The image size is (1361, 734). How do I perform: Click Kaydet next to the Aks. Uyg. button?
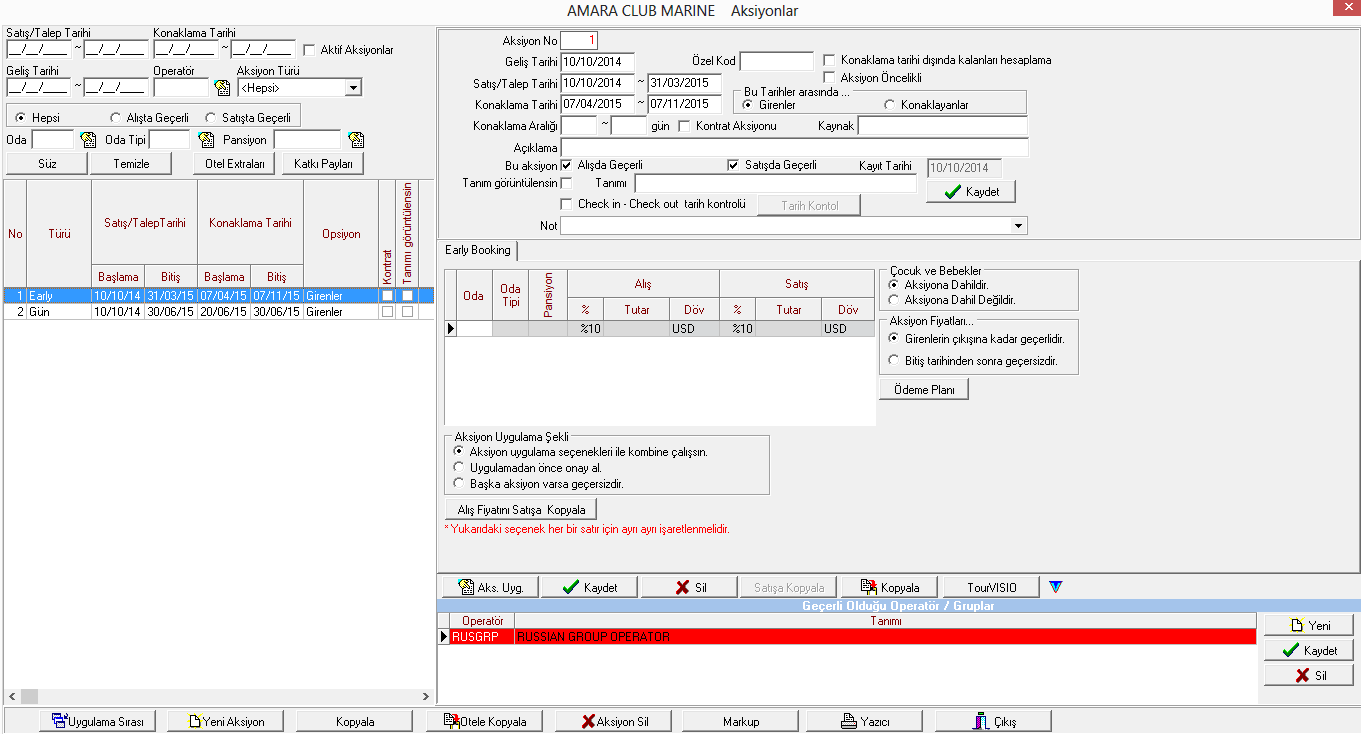tap(589, 587)
